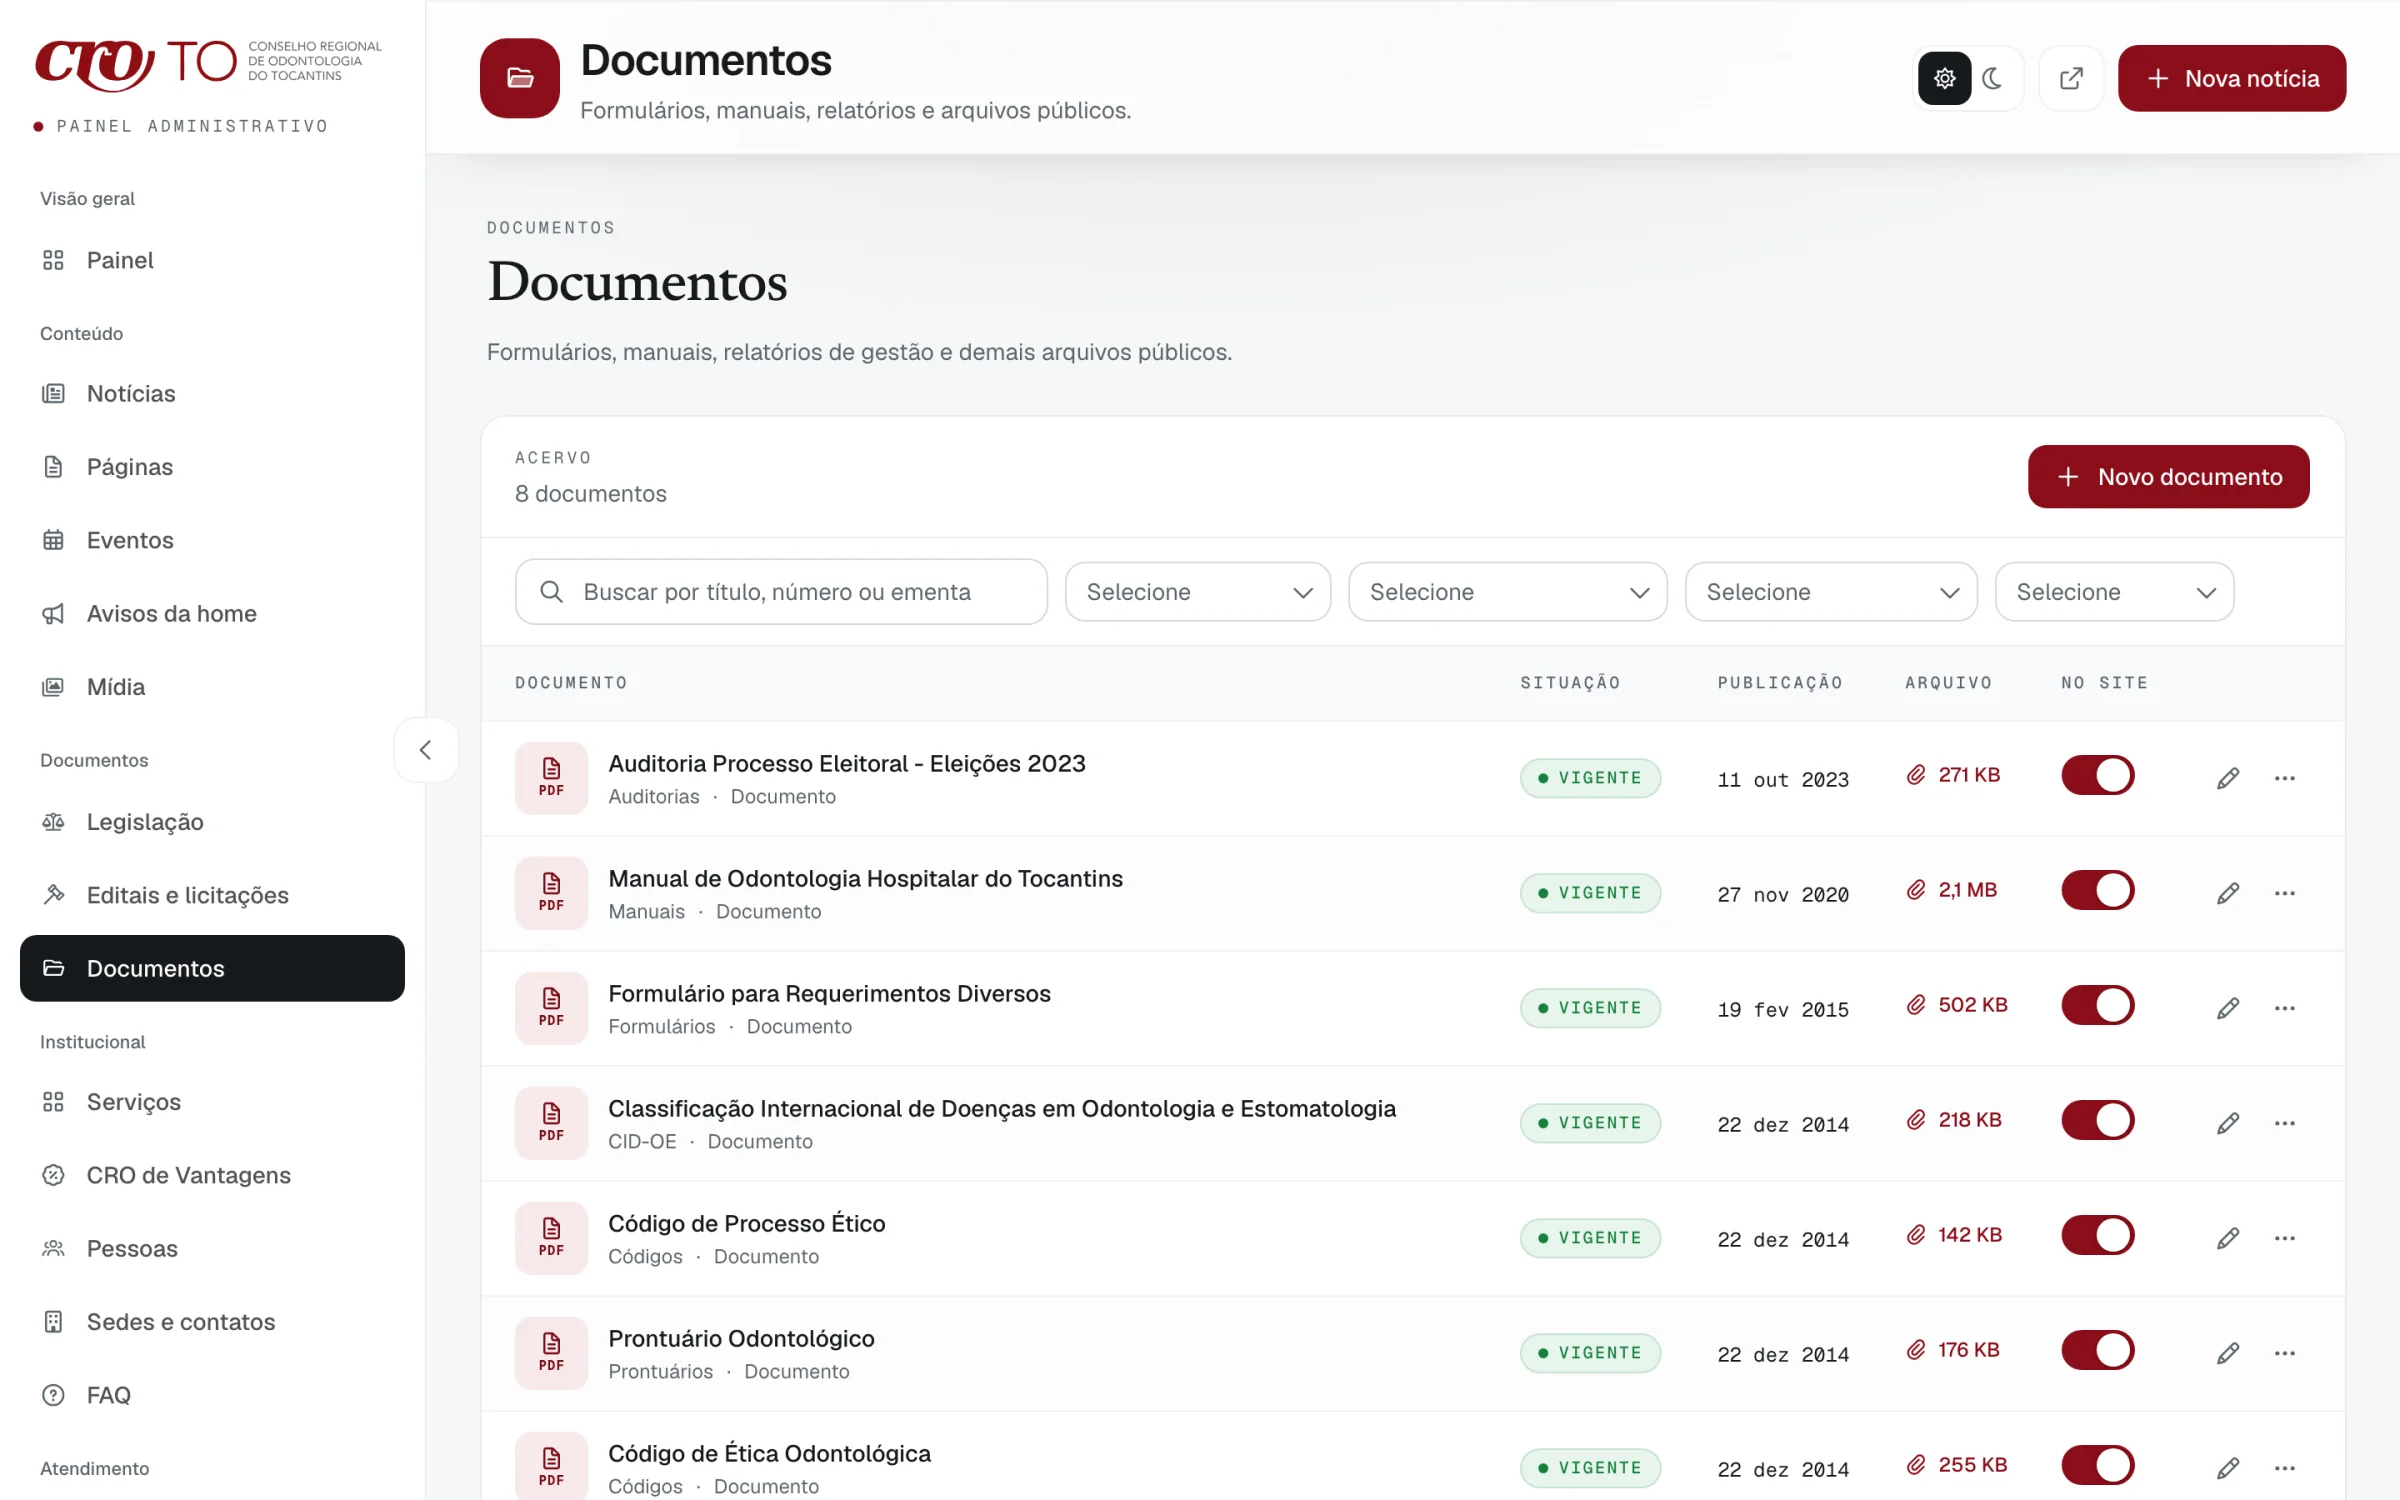Click Novo documento button
Viewport: 2400px width, 1500px height.
tap(2168, 477)
